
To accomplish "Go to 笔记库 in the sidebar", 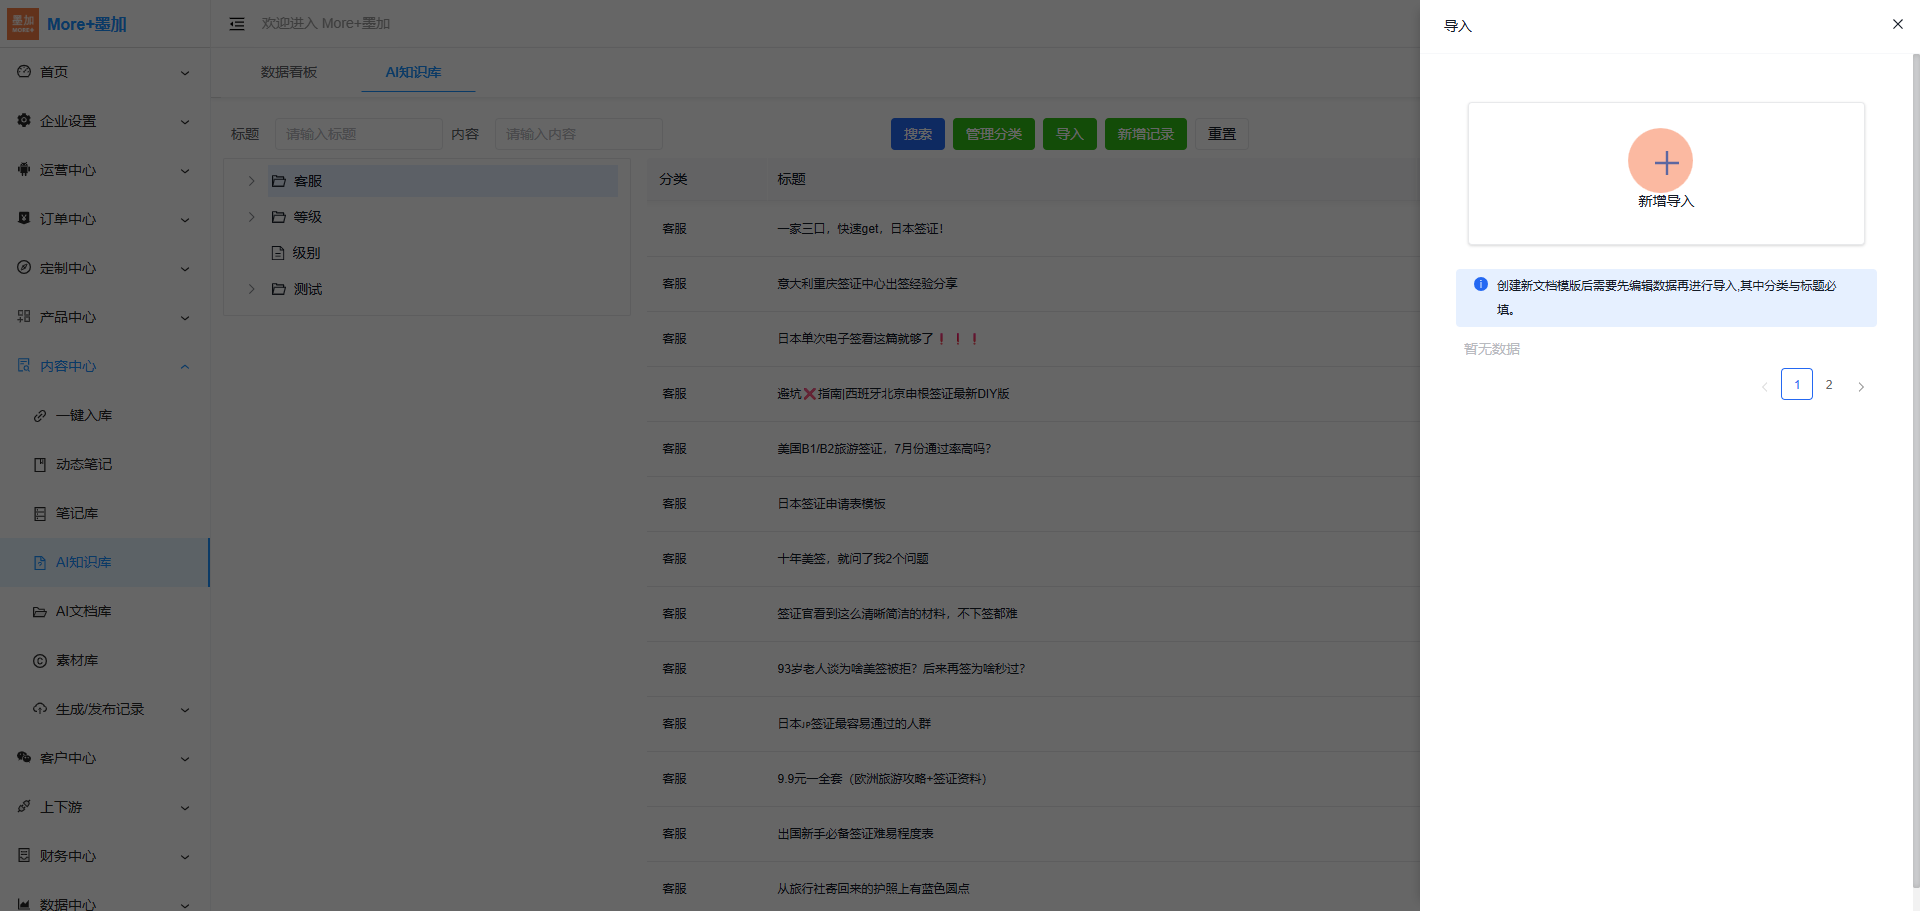I will 76,513.
